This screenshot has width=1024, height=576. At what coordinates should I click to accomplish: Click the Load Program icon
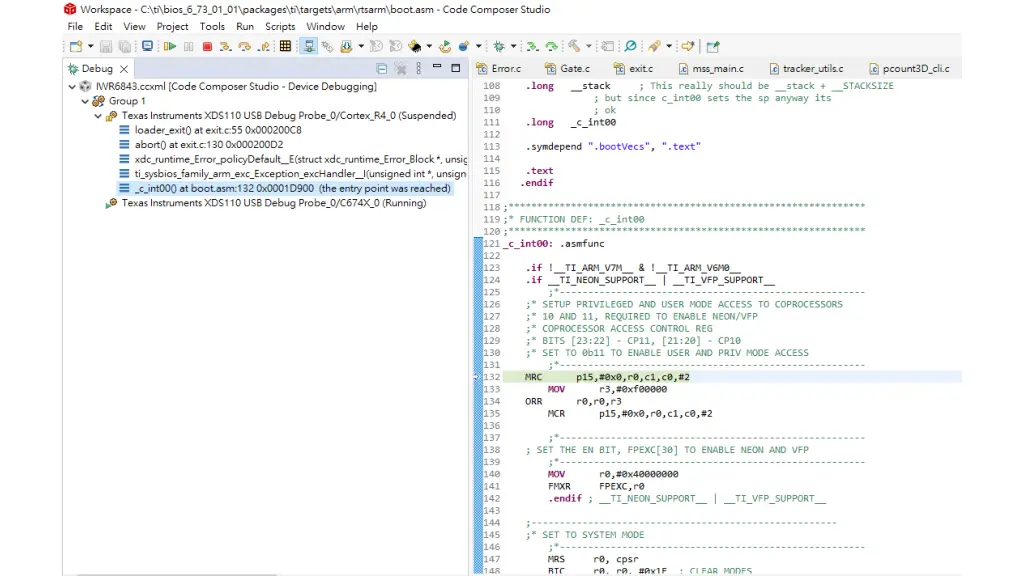coord(346,46)
